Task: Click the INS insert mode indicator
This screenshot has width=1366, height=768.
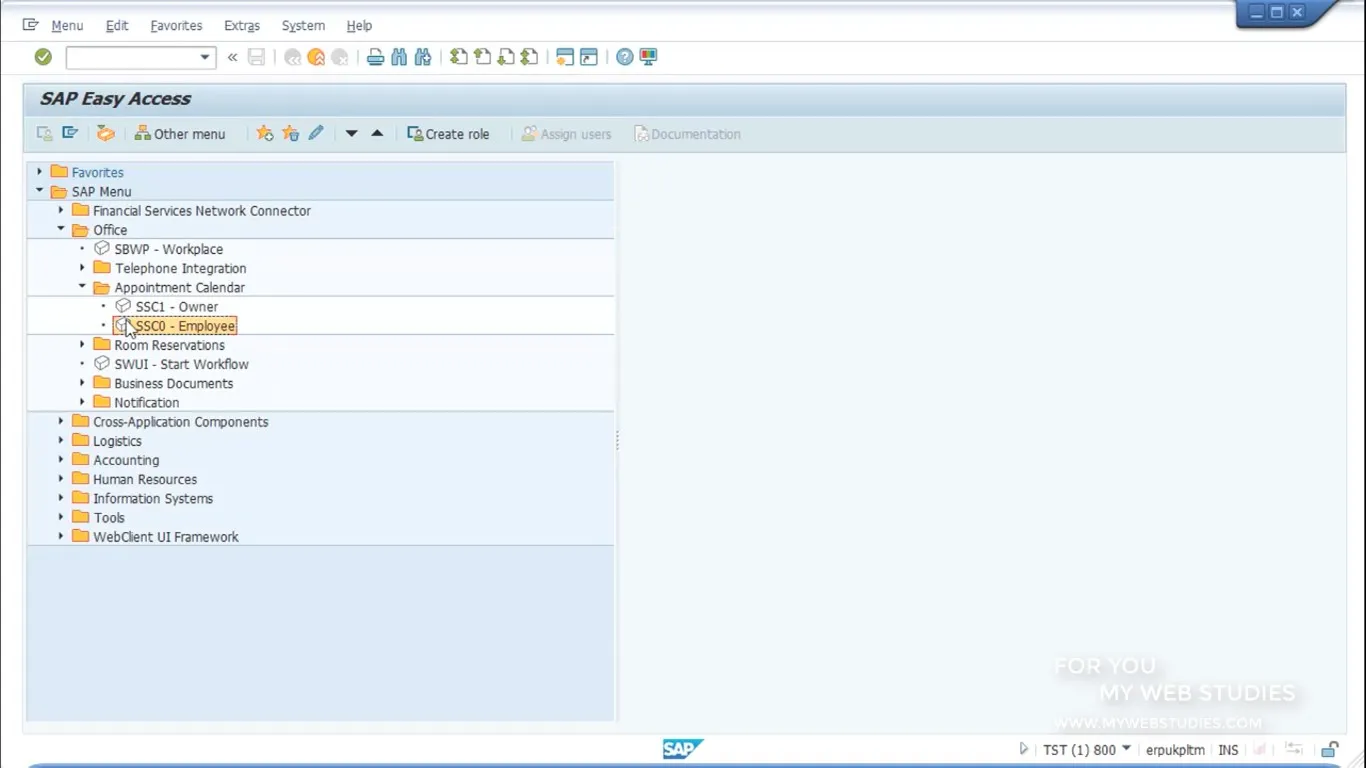Action: (x=1228, y=750)
